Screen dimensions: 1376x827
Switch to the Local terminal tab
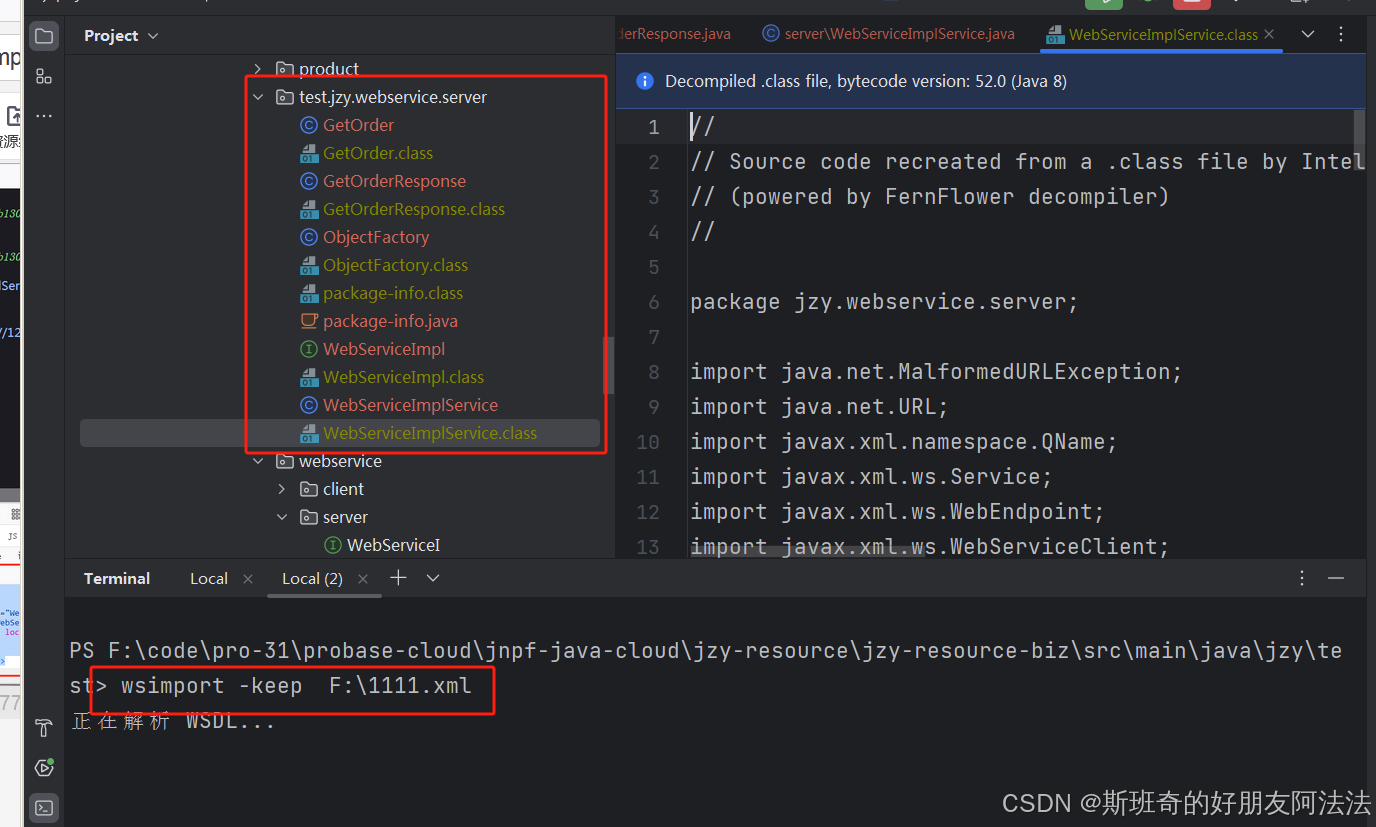click(x=208, y=578)
